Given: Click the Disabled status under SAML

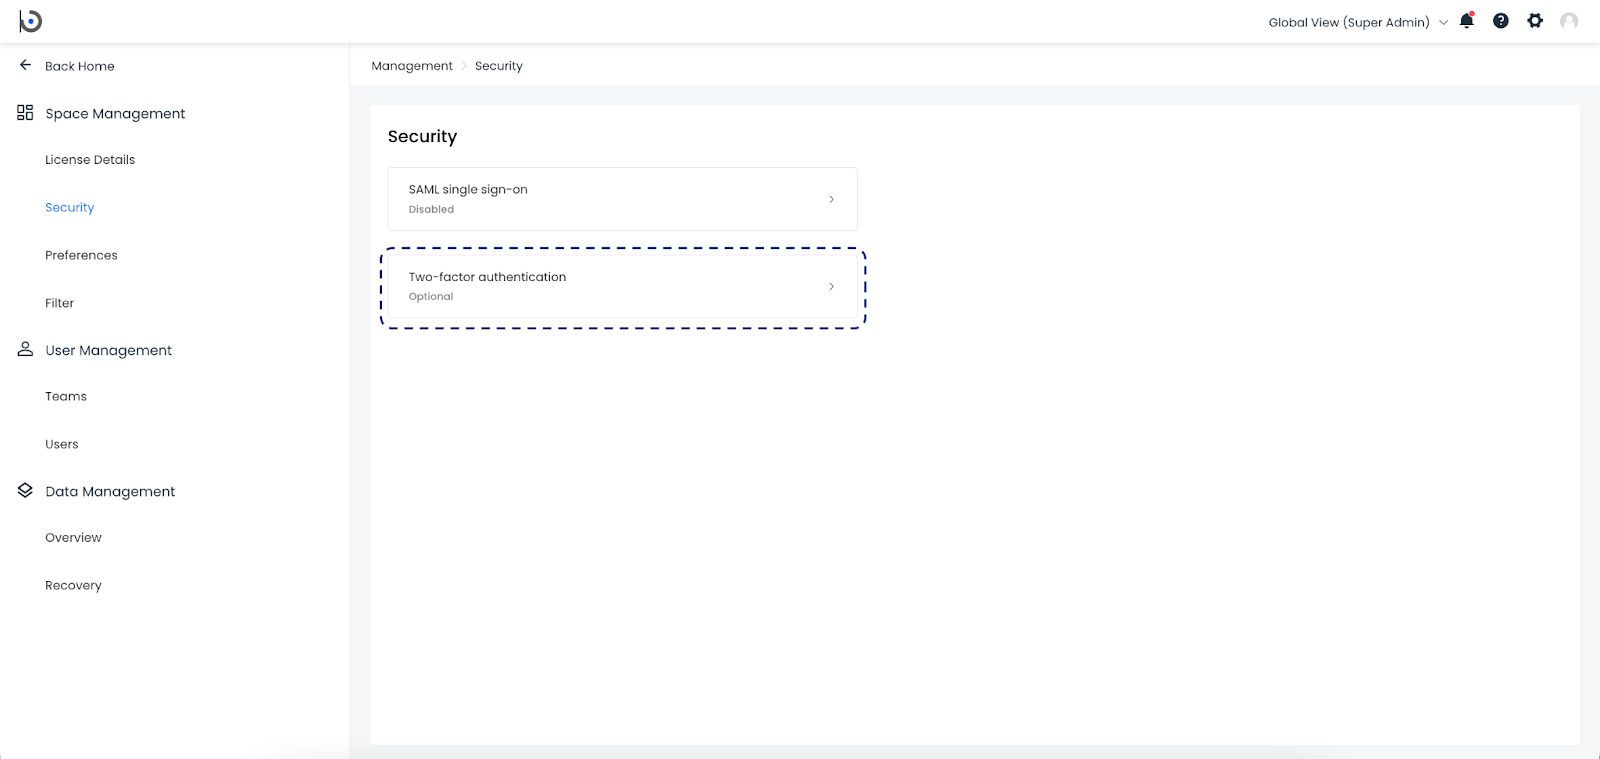Looking at the screenshot, I should point(431,209).
